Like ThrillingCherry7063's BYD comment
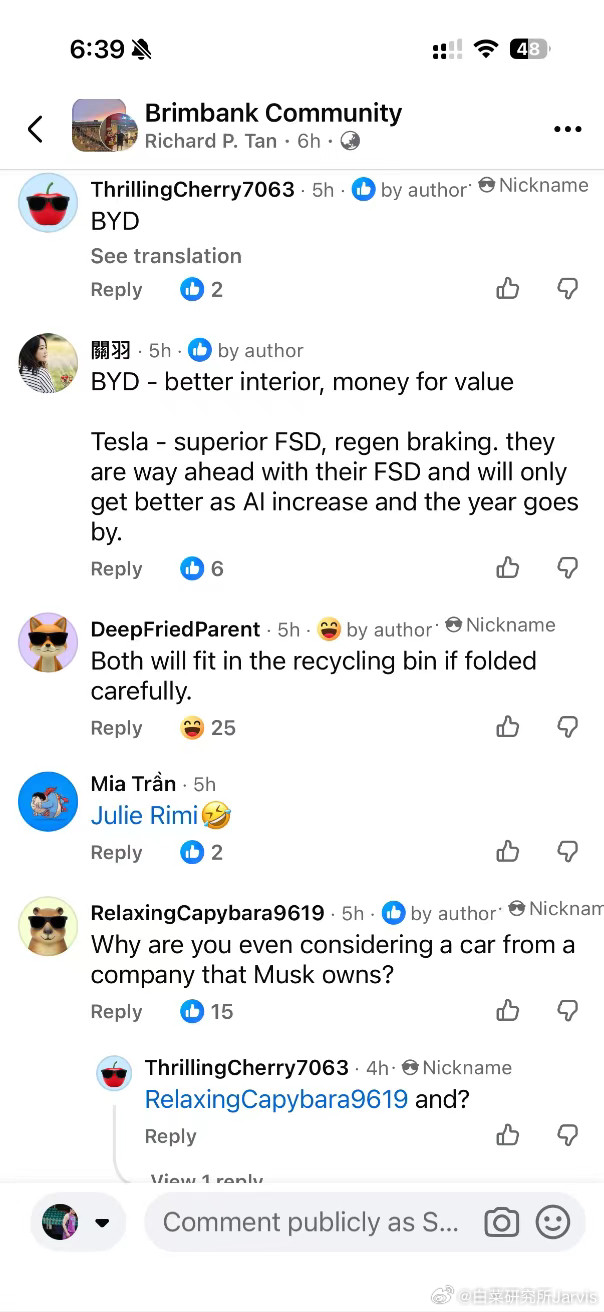 [508, 289]
